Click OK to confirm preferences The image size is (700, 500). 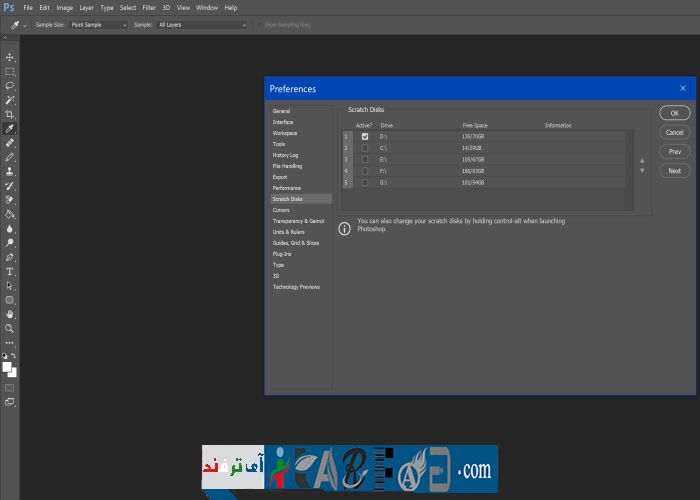674,113
